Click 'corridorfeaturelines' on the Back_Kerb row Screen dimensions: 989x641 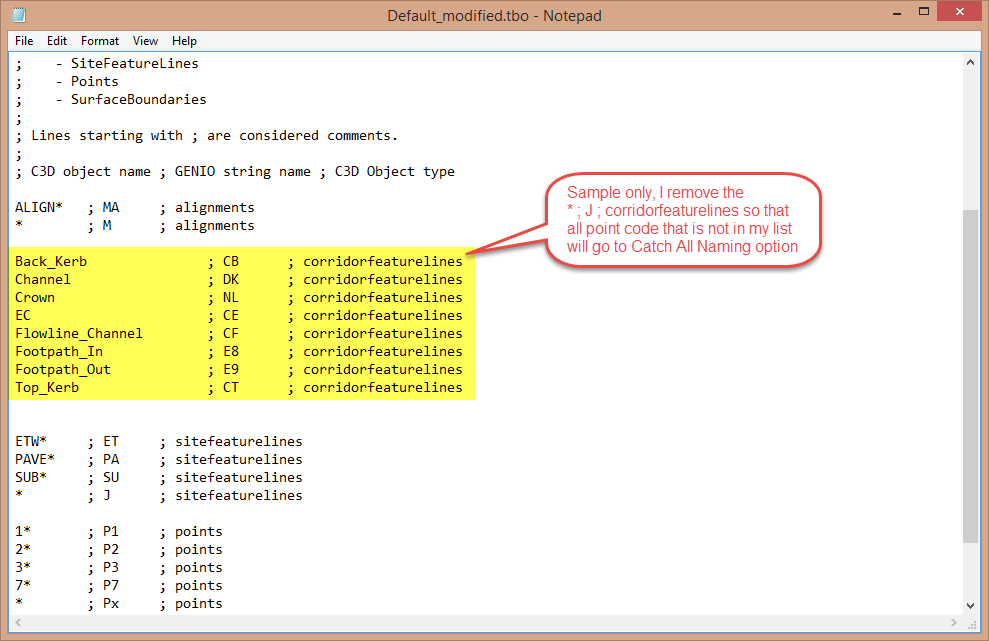(x=383, y=261)
